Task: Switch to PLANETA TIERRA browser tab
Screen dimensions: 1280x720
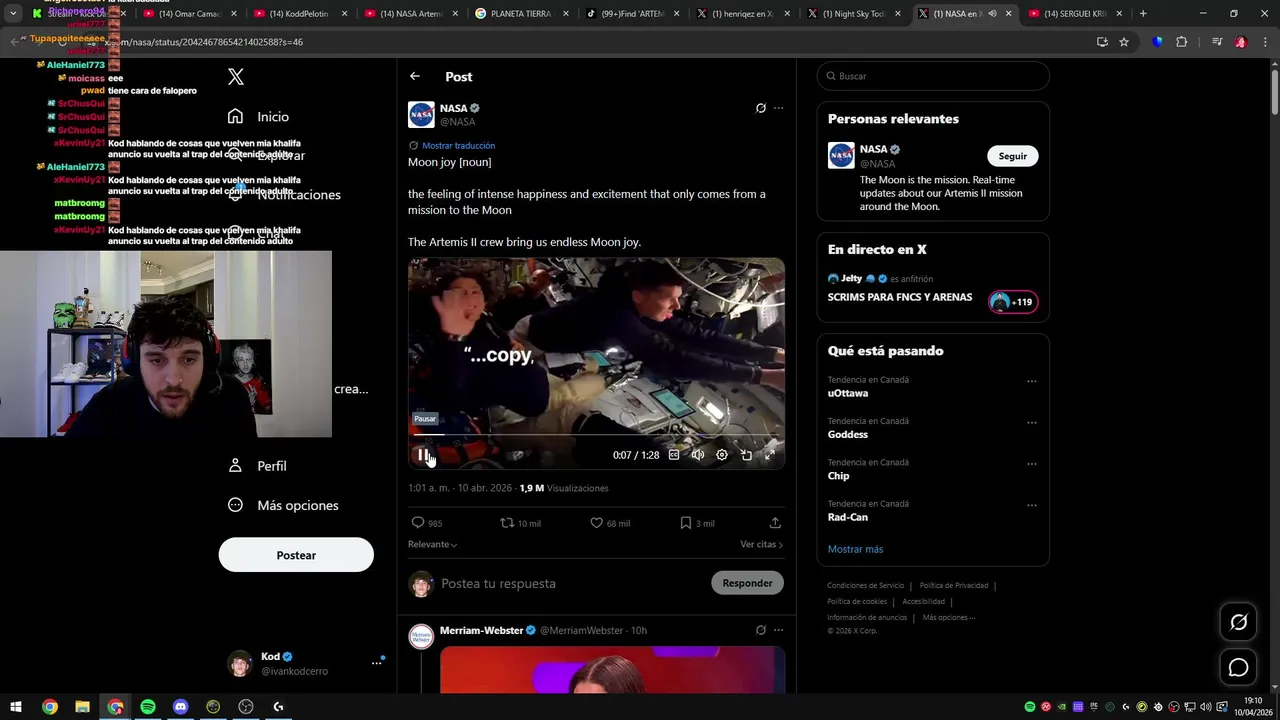Action: 520,14
